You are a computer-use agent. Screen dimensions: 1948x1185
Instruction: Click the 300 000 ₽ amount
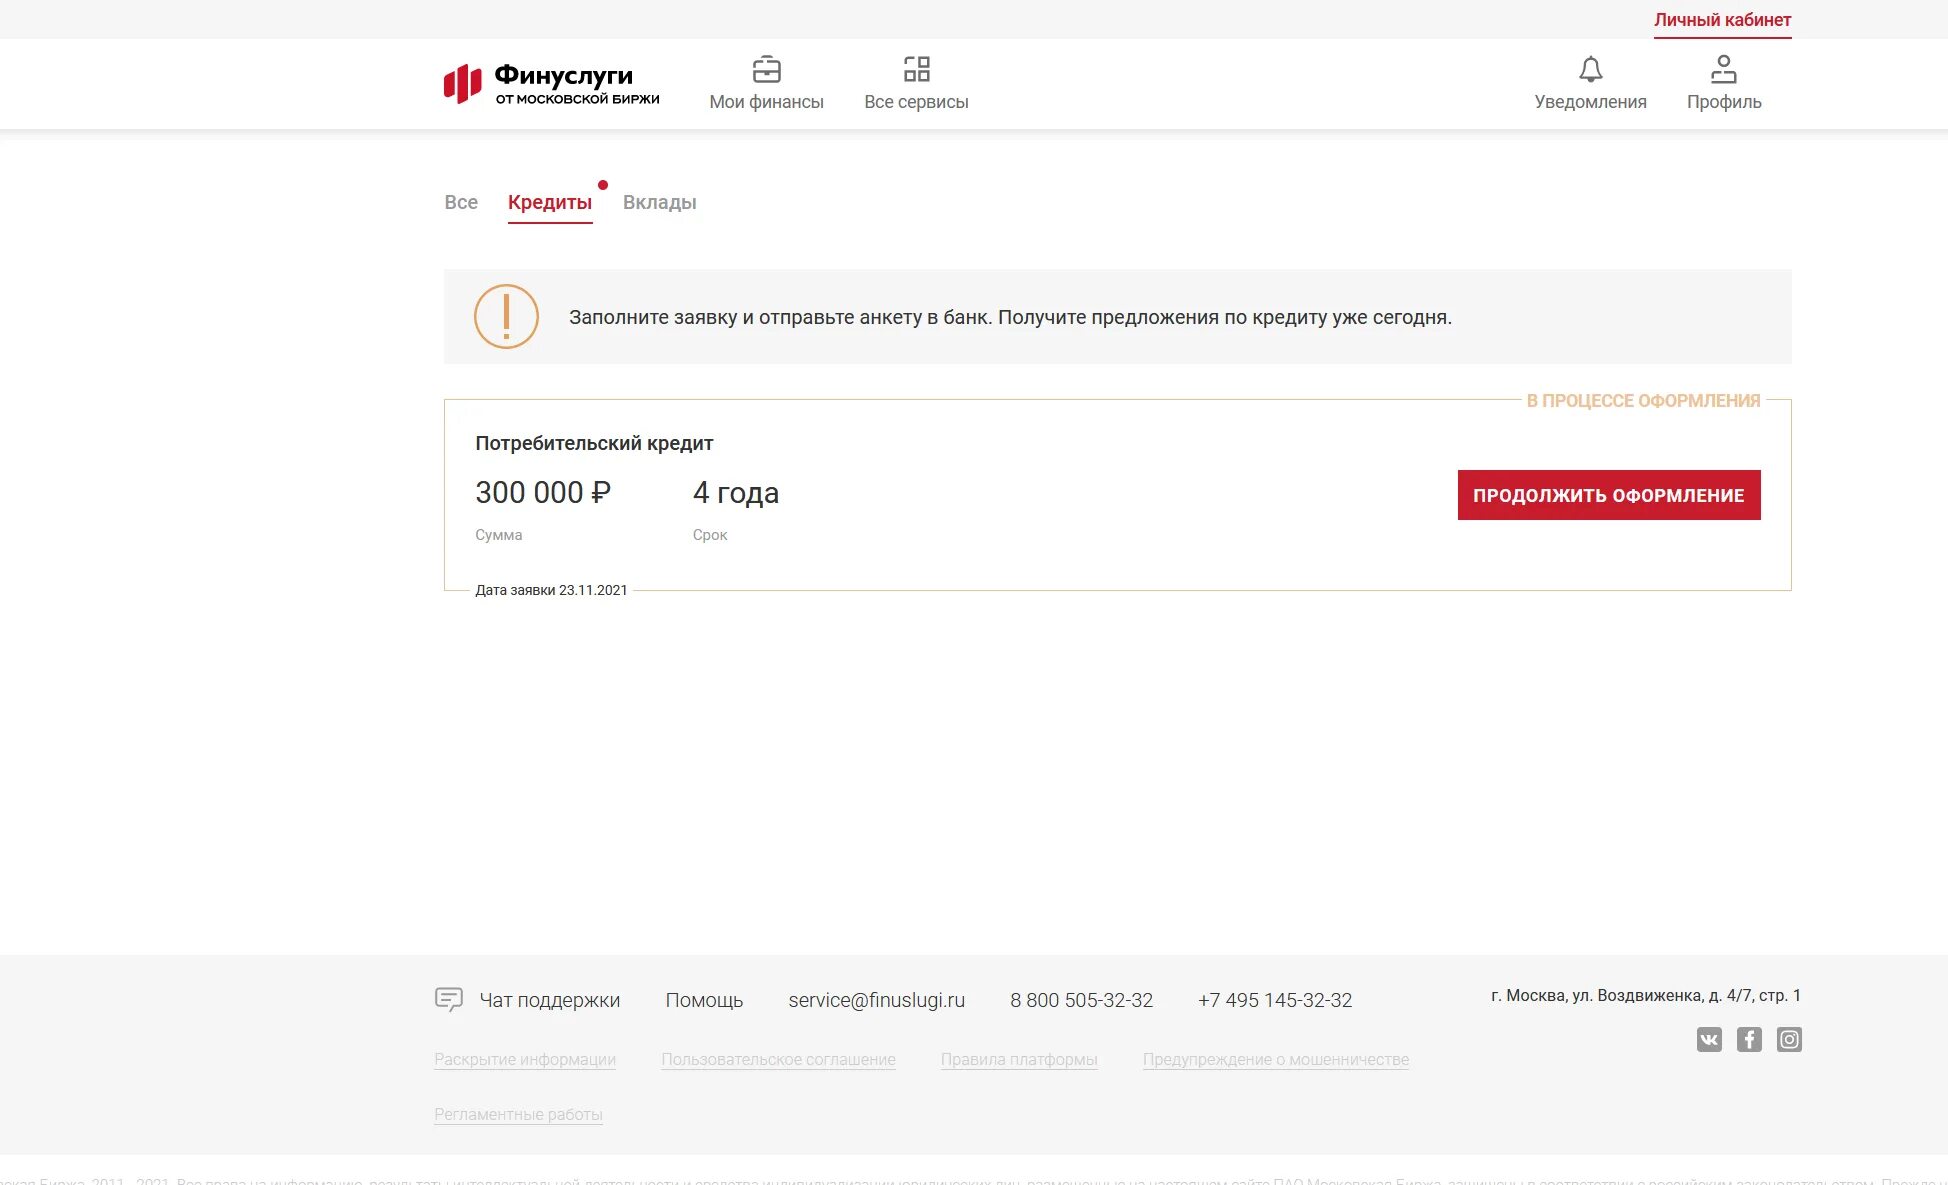[543, 493]
